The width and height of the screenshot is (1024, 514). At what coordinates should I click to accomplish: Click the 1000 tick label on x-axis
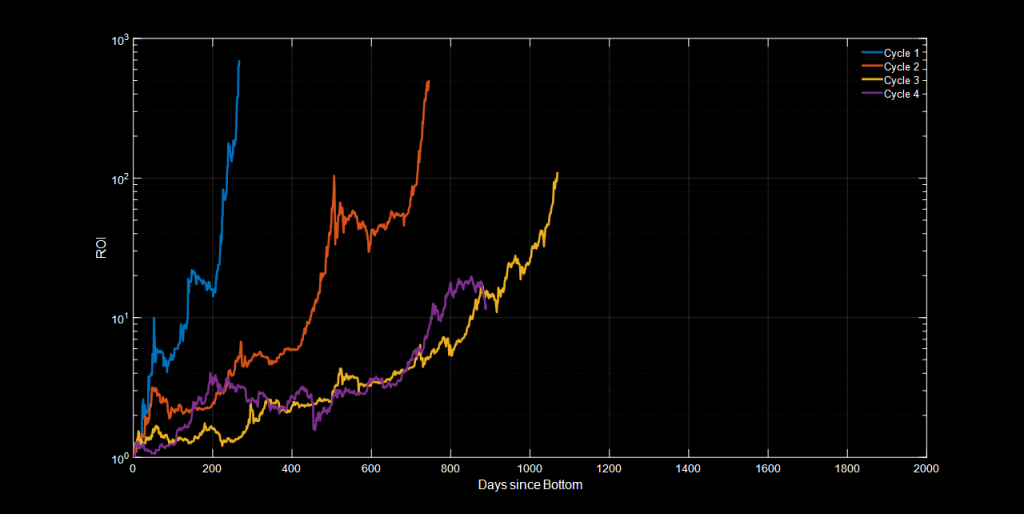click(529, 468)
